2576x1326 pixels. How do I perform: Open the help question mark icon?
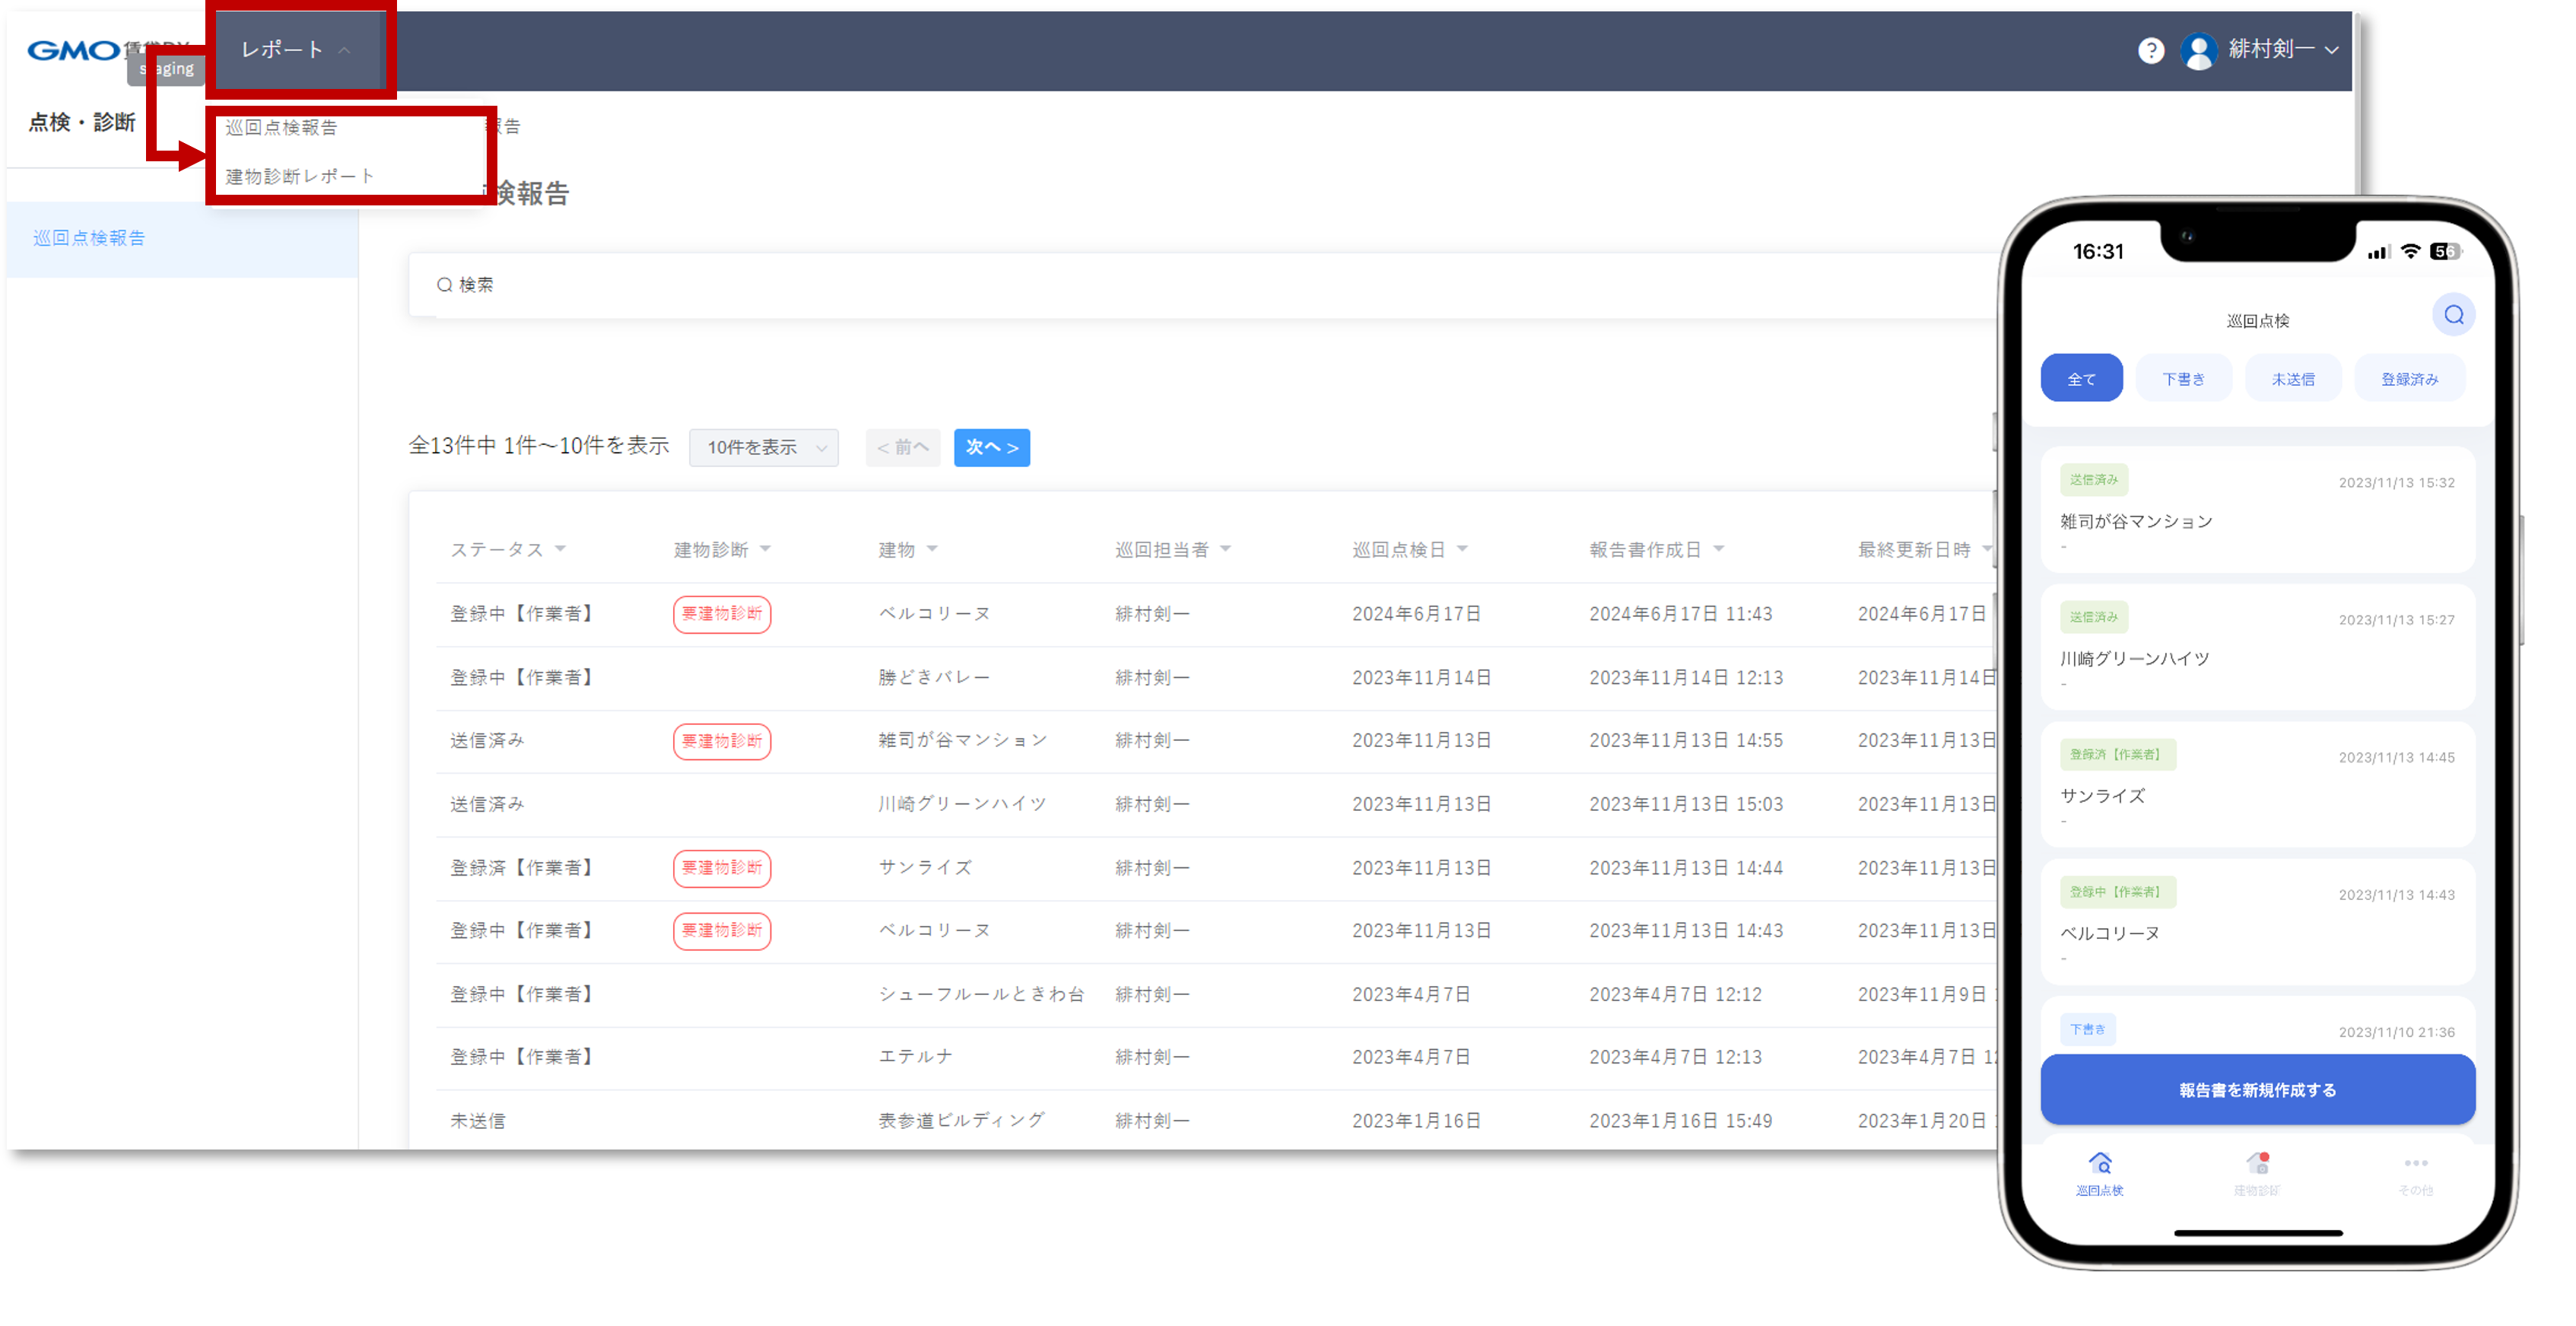tap(2152, 50)
